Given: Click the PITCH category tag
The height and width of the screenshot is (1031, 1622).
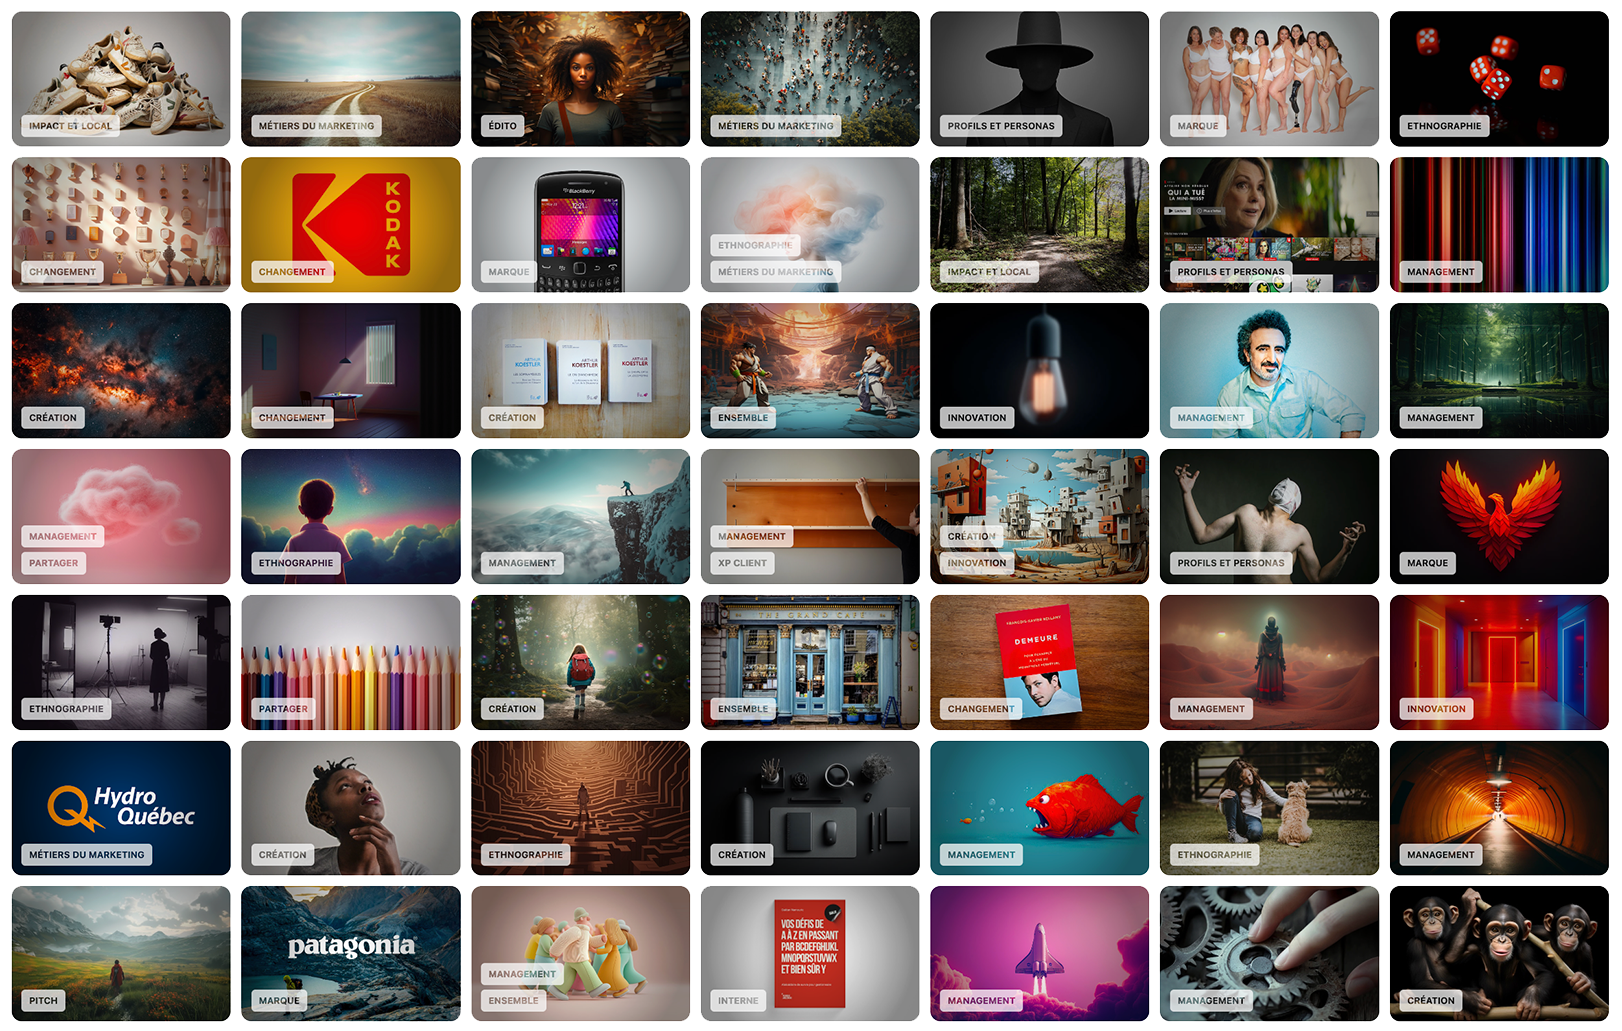Looking at the screenshot, I should pos(43,1001).
